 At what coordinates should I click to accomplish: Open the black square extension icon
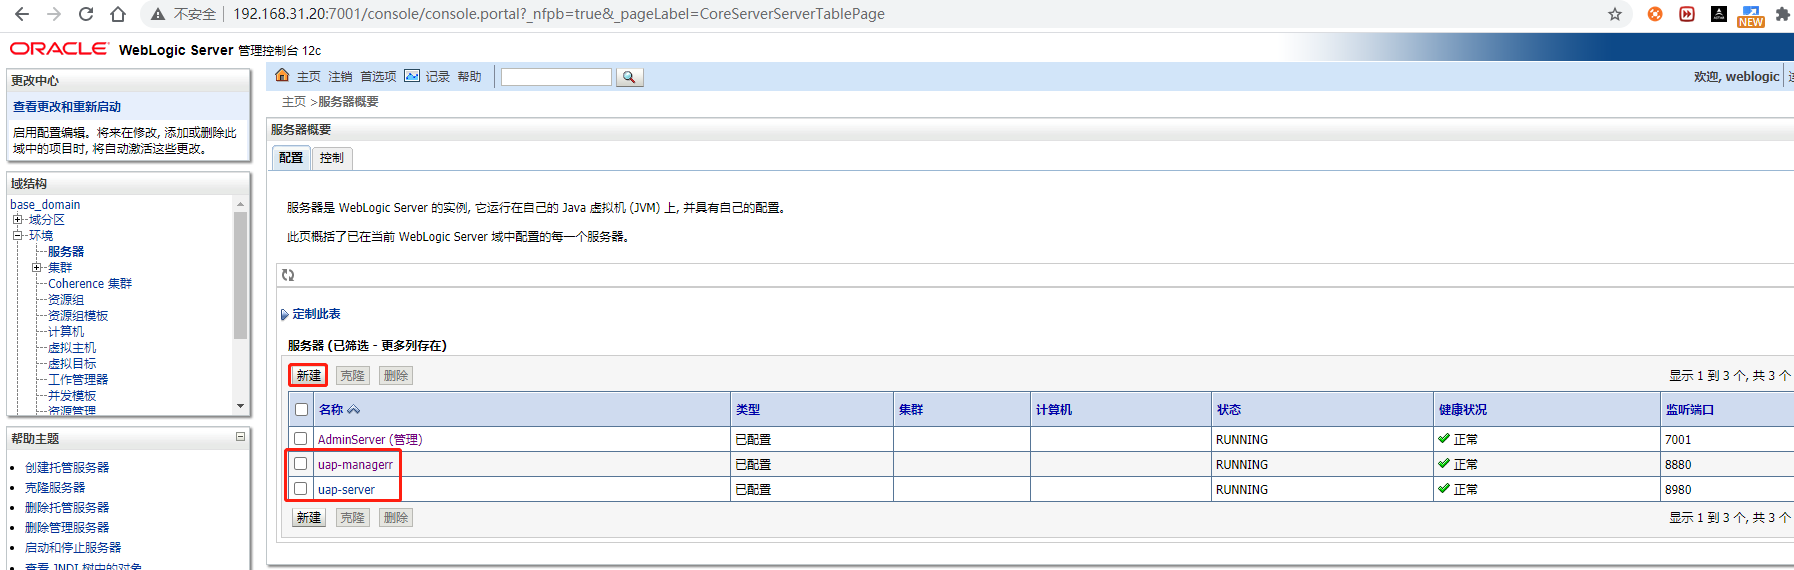pos(1719,14)
